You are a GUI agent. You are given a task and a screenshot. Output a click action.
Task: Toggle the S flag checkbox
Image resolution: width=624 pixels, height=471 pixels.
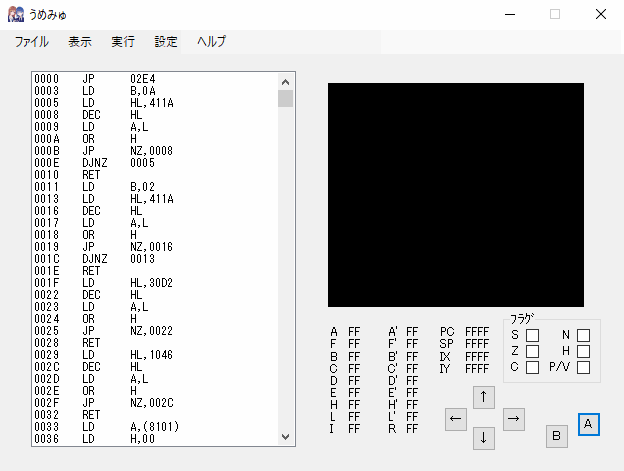(532, 335)
